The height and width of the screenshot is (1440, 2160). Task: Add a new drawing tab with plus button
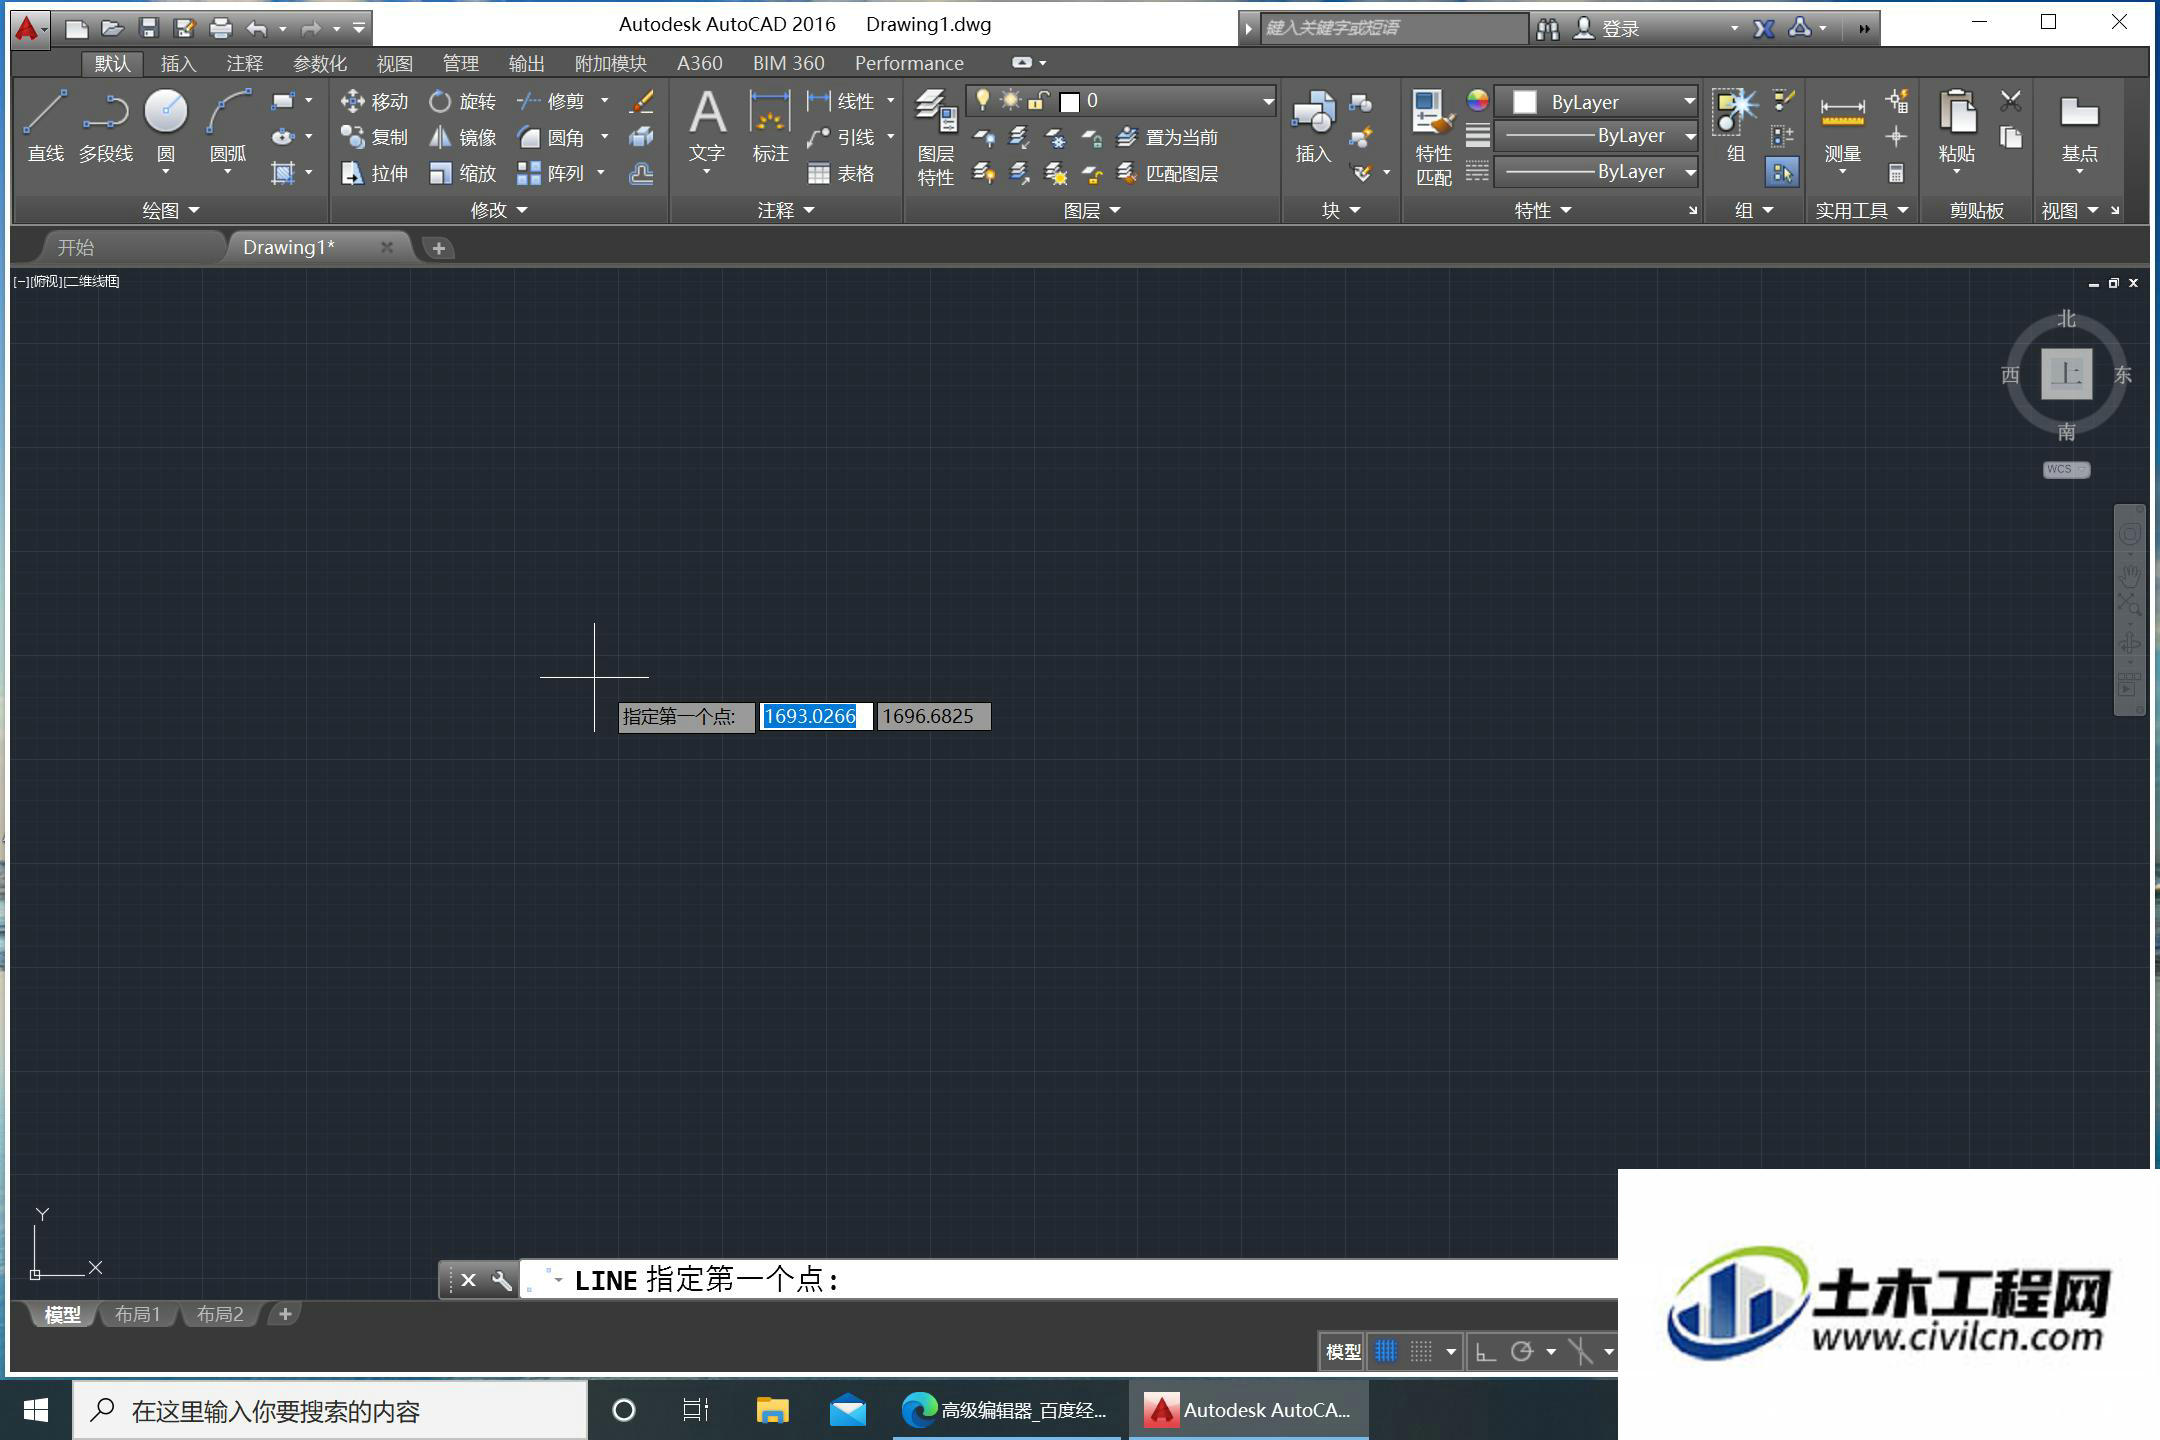(438, 248)
